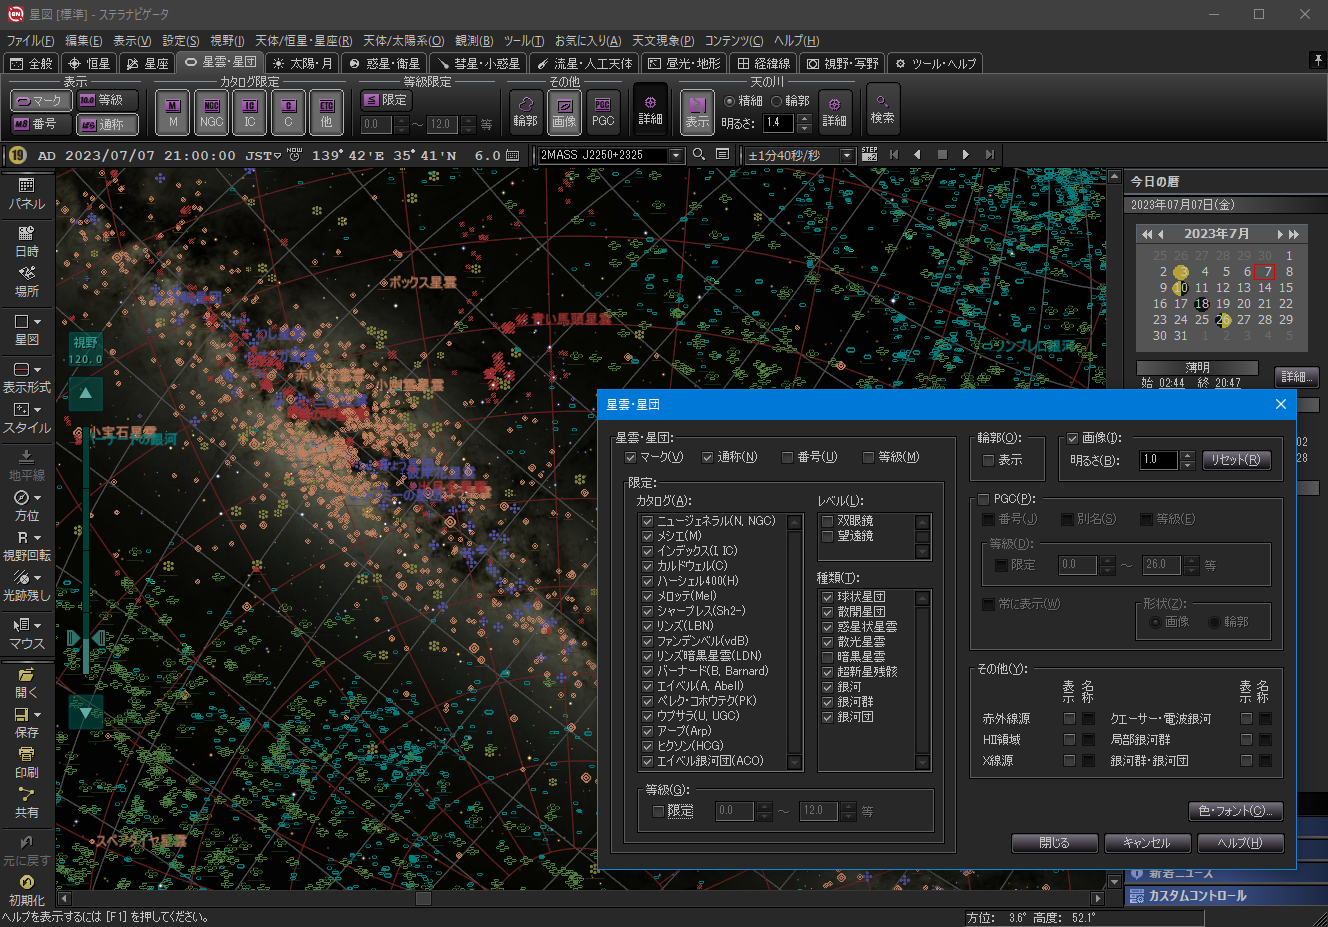Viewport: 1328px width, 927px height.
Task: Uncheck the マーク(V) checkbox in dialog
Action: pyautogui.click(x=631, y=457)
